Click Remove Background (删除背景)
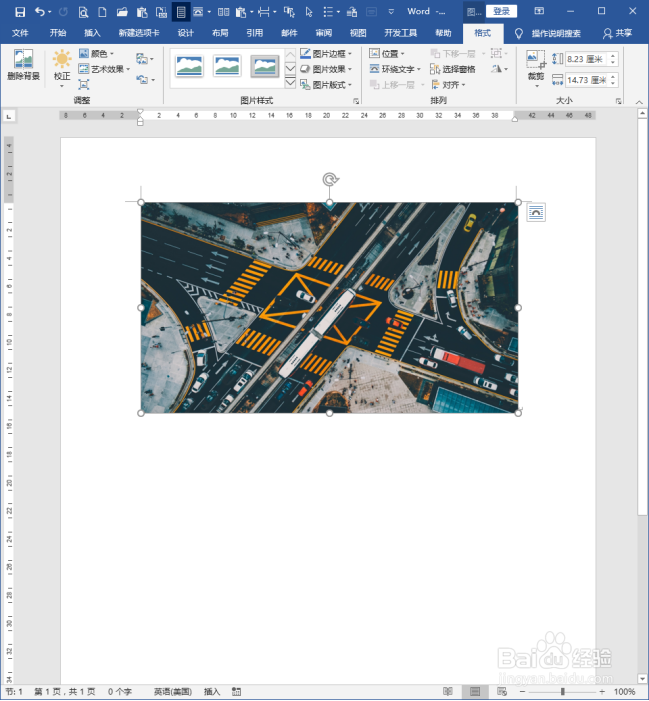 click(x=23, y=65)
